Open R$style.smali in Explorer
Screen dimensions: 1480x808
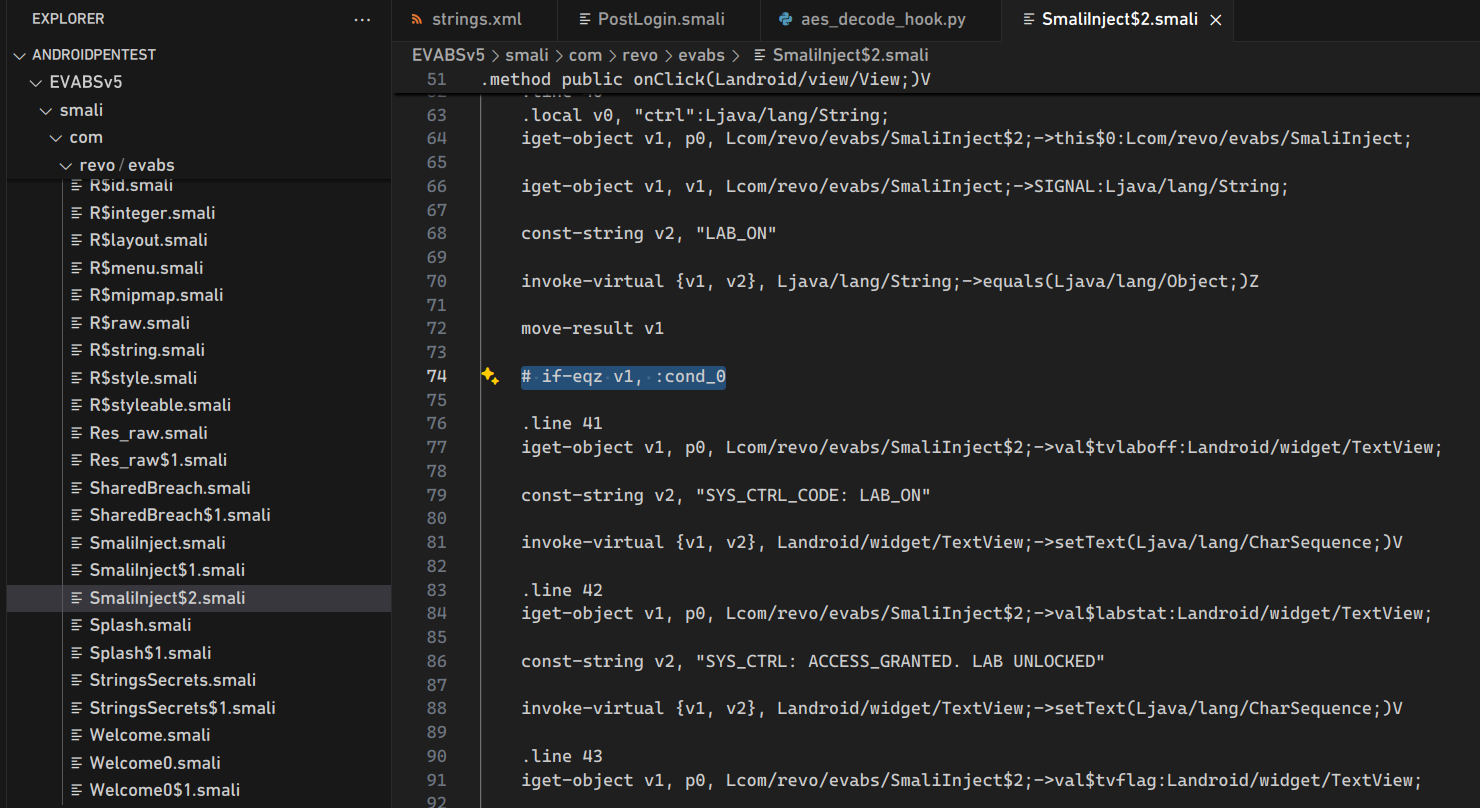tap(143, 378)
